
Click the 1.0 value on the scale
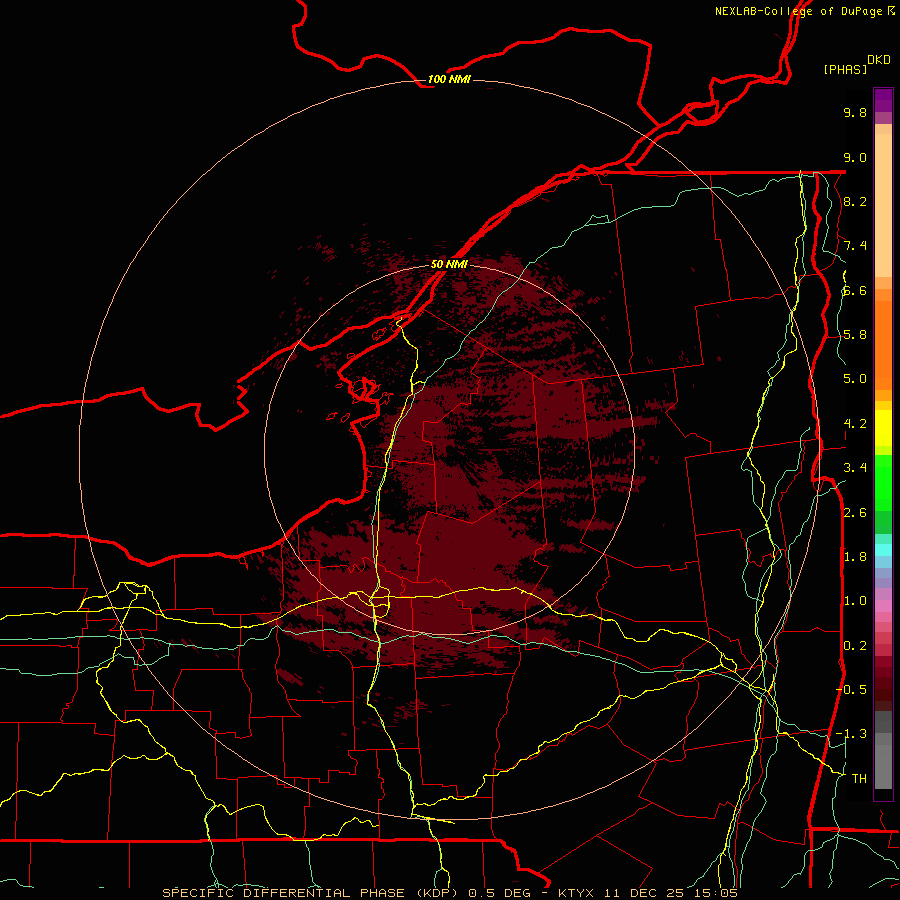pos(855,601)
